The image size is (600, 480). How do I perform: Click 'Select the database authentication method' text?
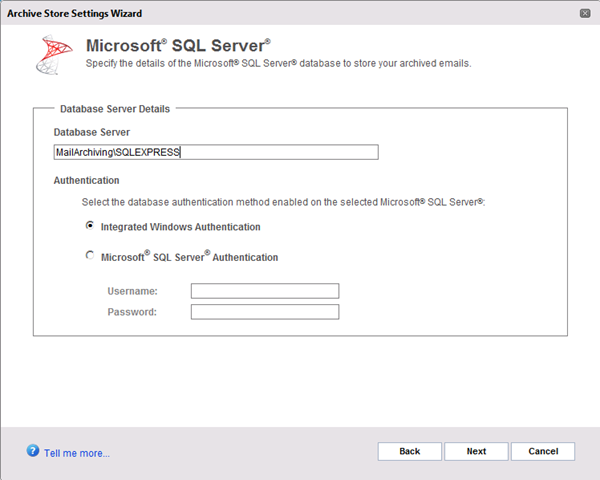[x=283, y=202]
